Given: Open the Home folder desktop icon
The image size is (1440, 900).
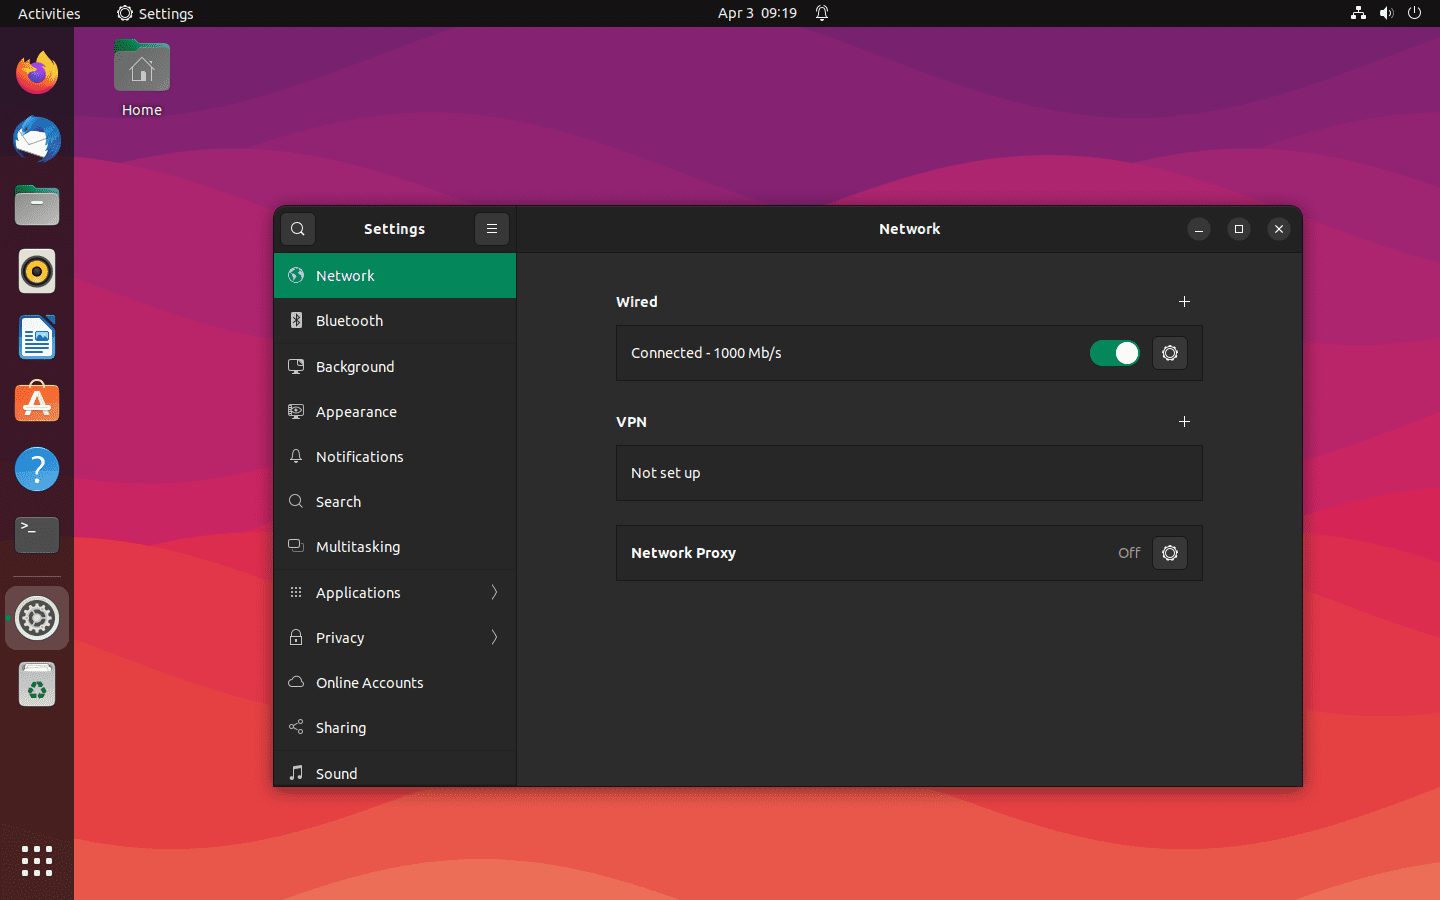Looking at the screenshot, I should click(142, 79).
